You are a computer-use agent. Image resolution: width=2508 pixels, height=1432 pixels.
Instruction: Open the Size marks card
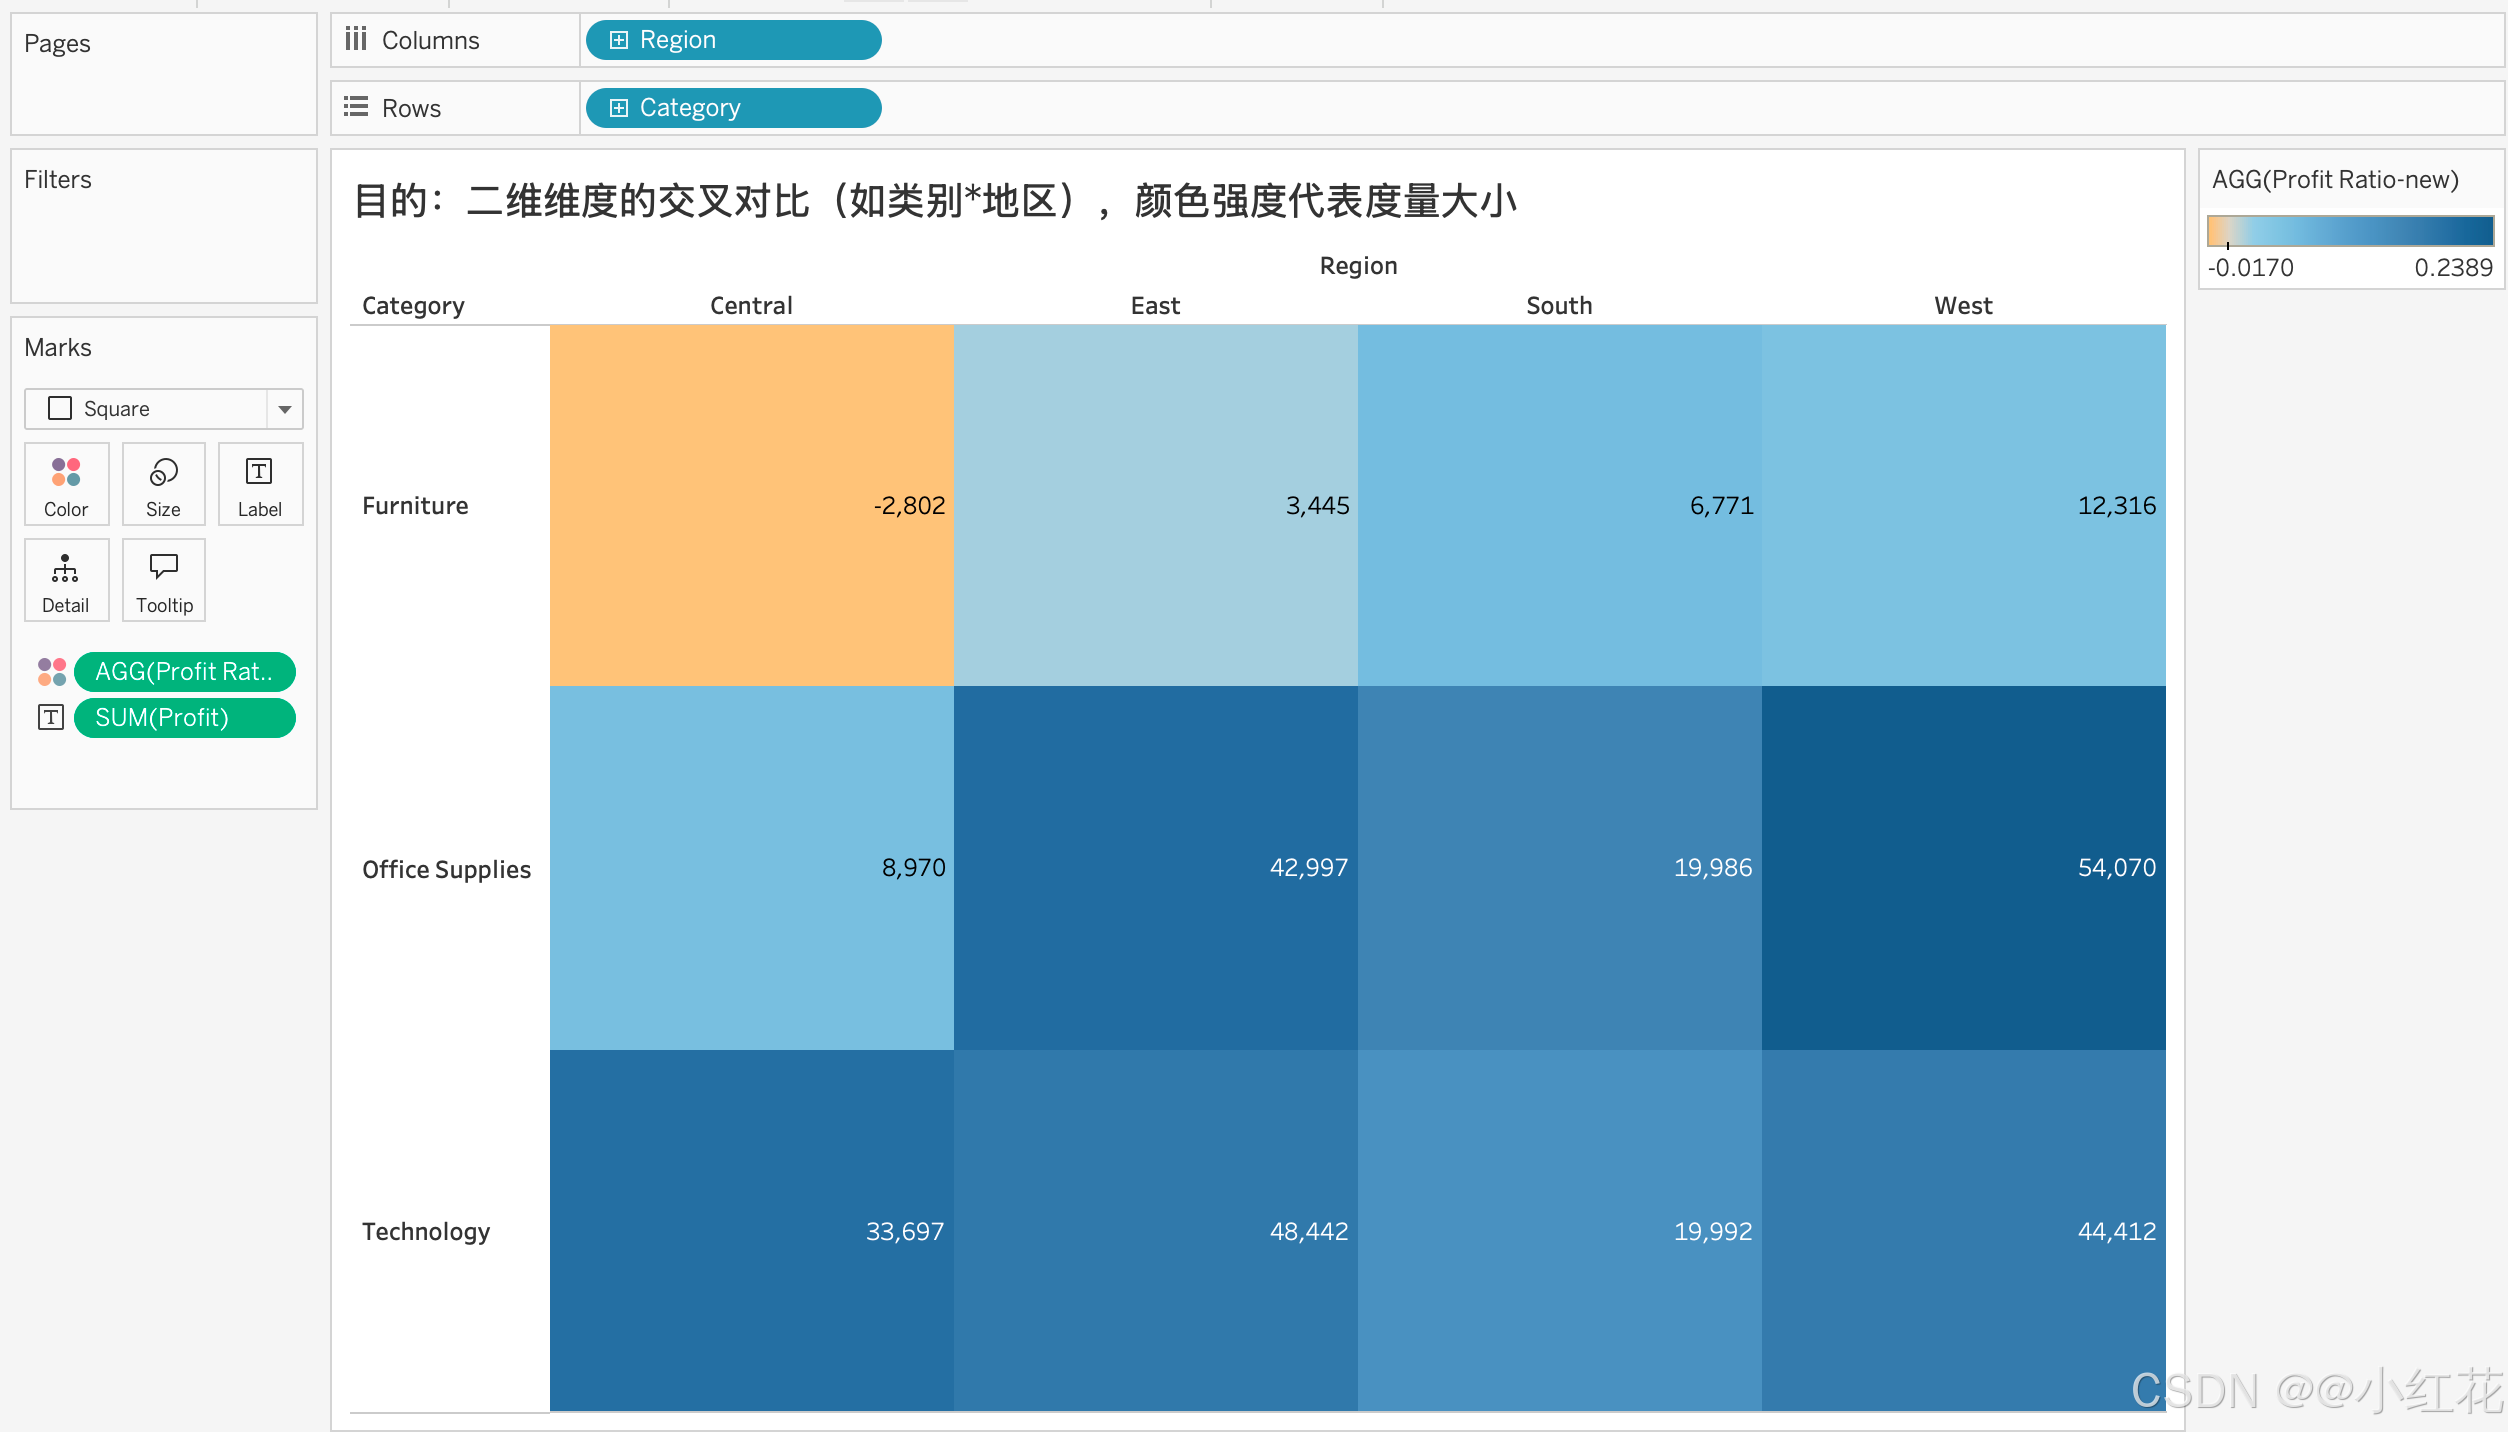point(163,485)
